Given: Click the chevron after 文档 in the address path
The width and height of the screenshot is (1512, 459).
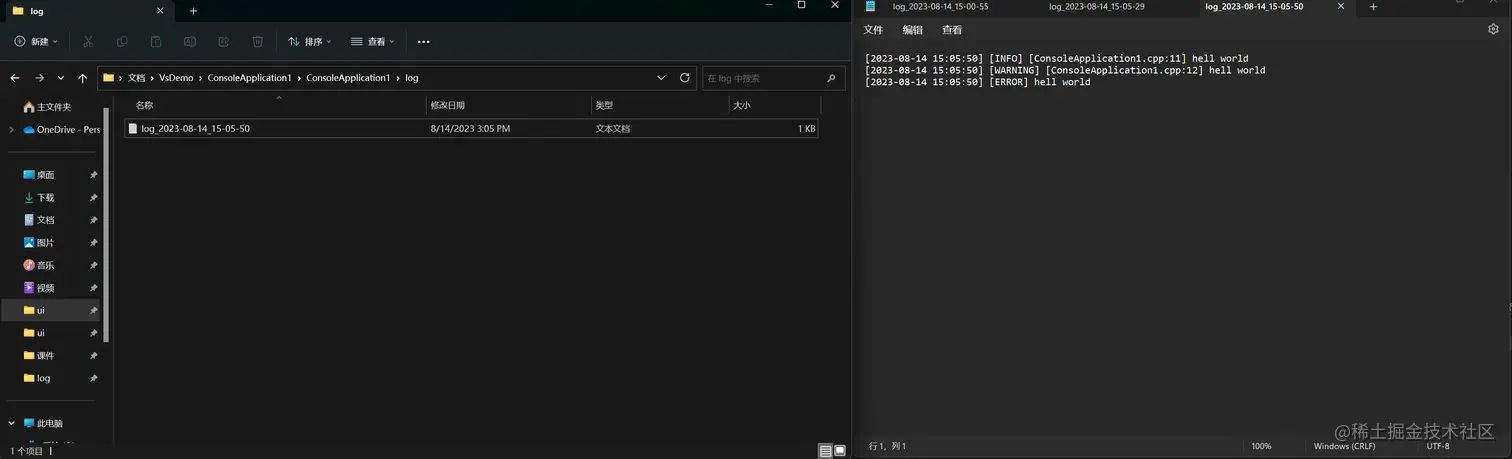Looking at the screenshot, I should coord(152,78).
